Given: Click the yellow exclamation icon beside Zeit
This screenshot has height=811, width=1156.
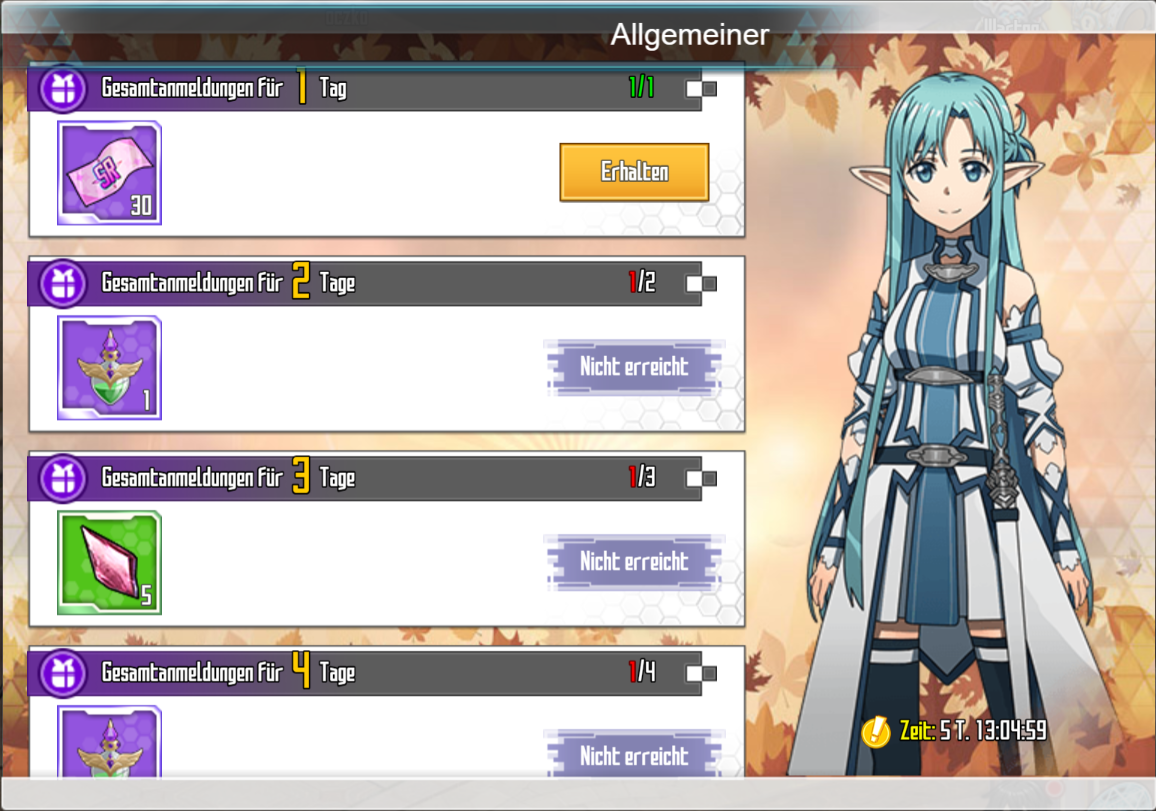Looking at the screenshot, I should (876, 731).
